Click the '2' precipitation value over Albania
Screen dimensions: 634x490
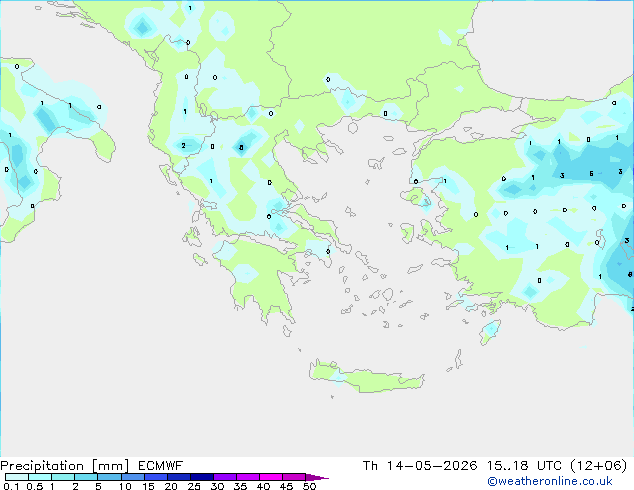(184, 146)
